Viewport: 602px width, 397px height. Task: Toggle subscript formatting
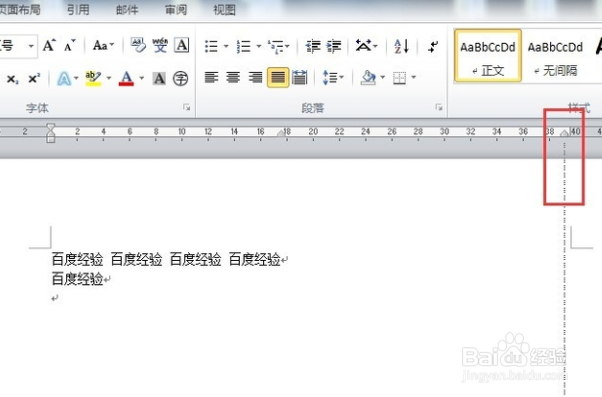[x=13, y=79]
